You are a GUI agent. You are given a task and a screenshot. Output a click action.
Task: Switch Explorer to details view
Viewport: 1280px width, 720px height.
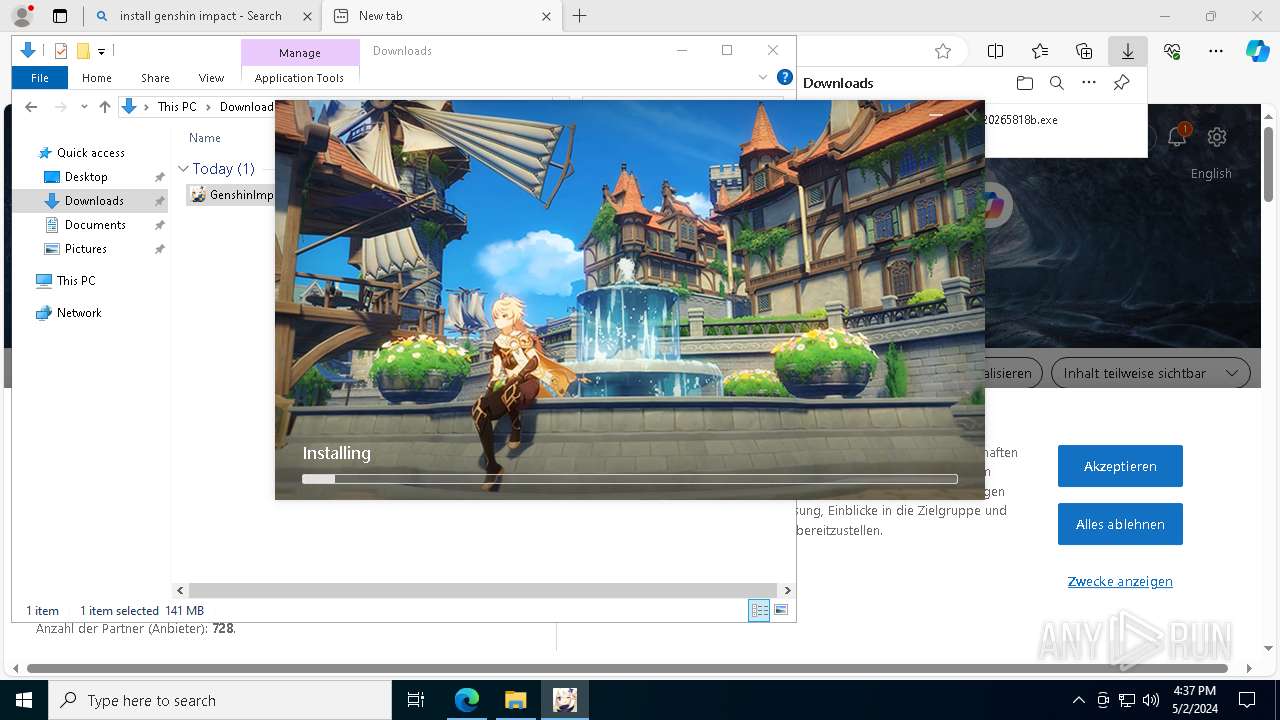pyautogui.click(x=759, y=610)
